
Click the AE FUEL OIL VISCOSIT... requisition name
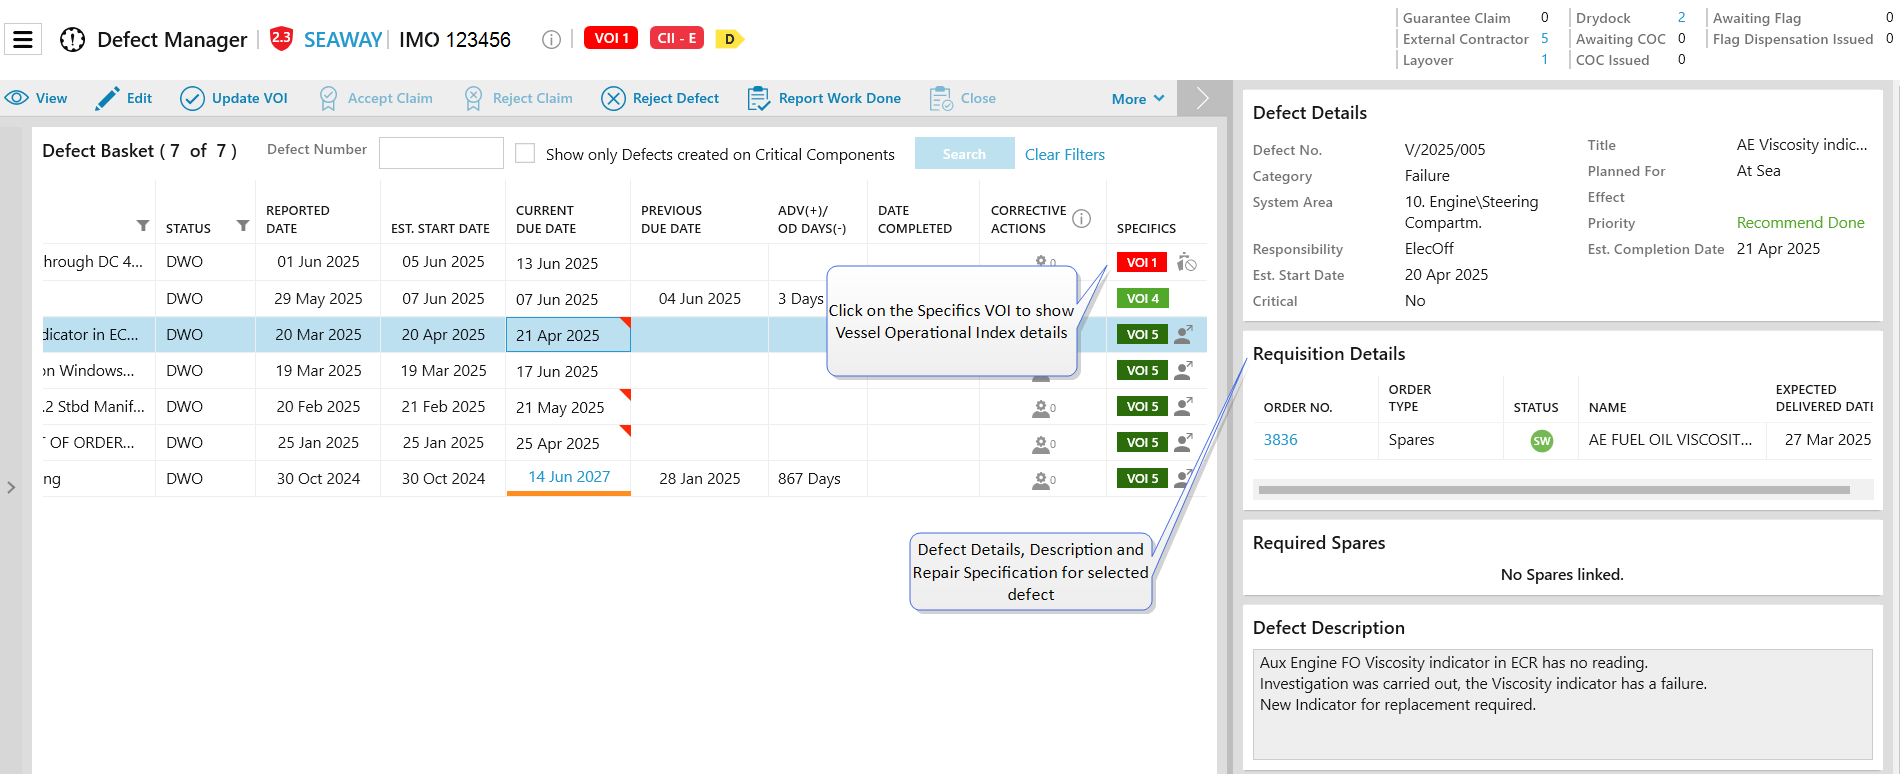click(x=1670, y=440)
